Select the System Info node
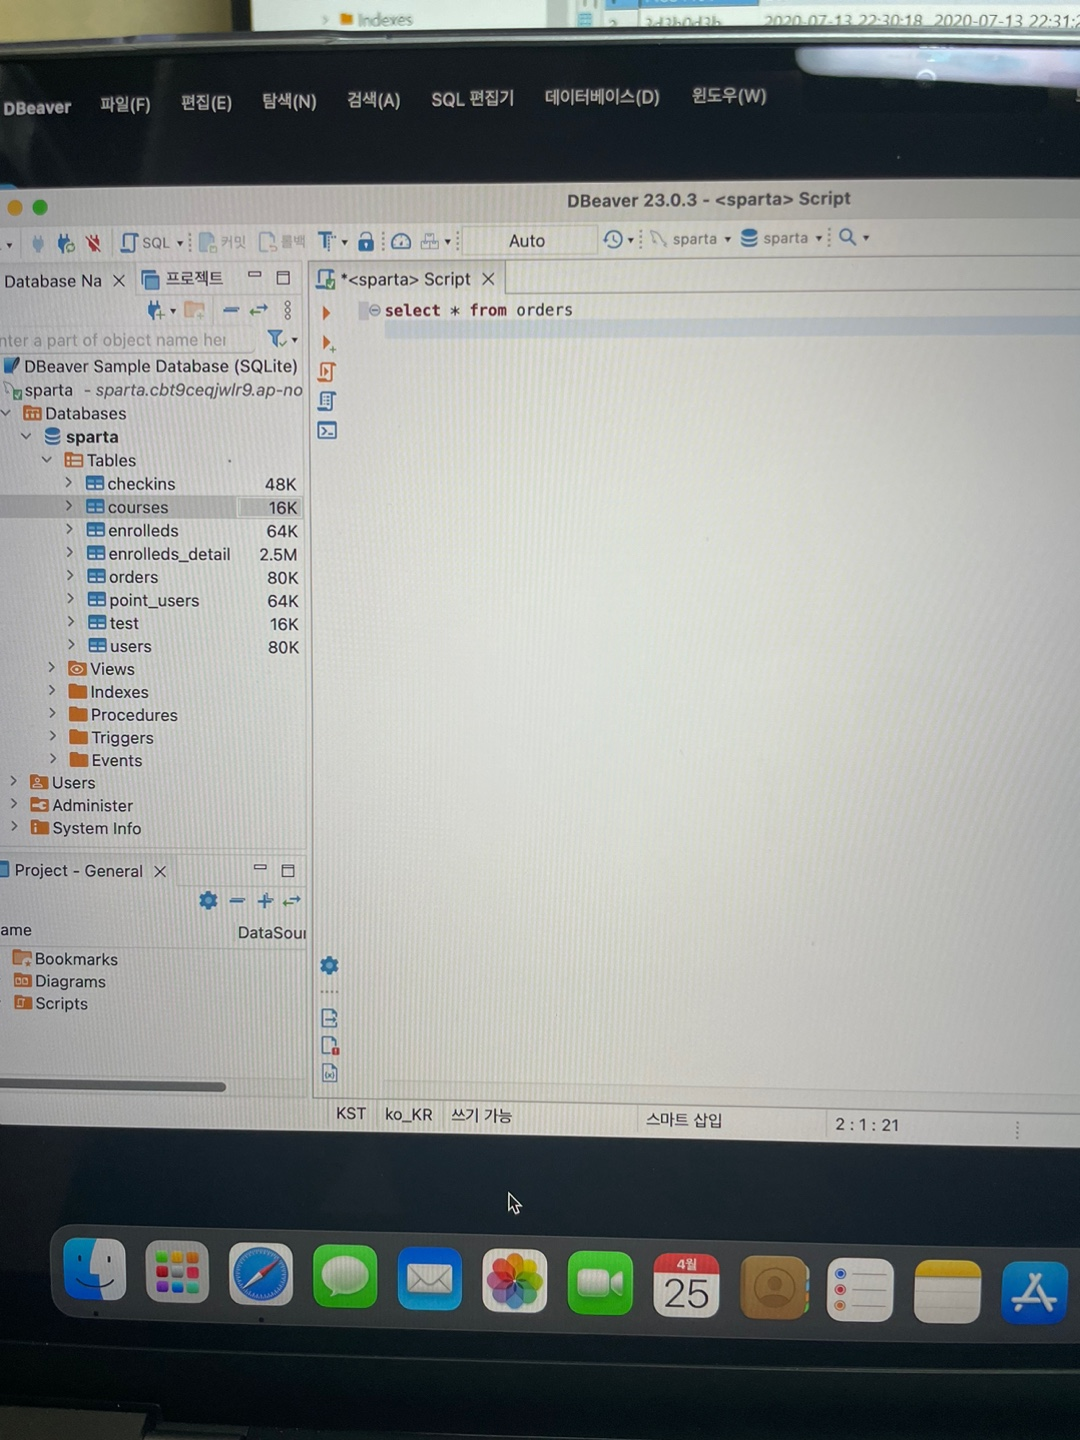The image size is (1080, 1440). click(96, 828)
